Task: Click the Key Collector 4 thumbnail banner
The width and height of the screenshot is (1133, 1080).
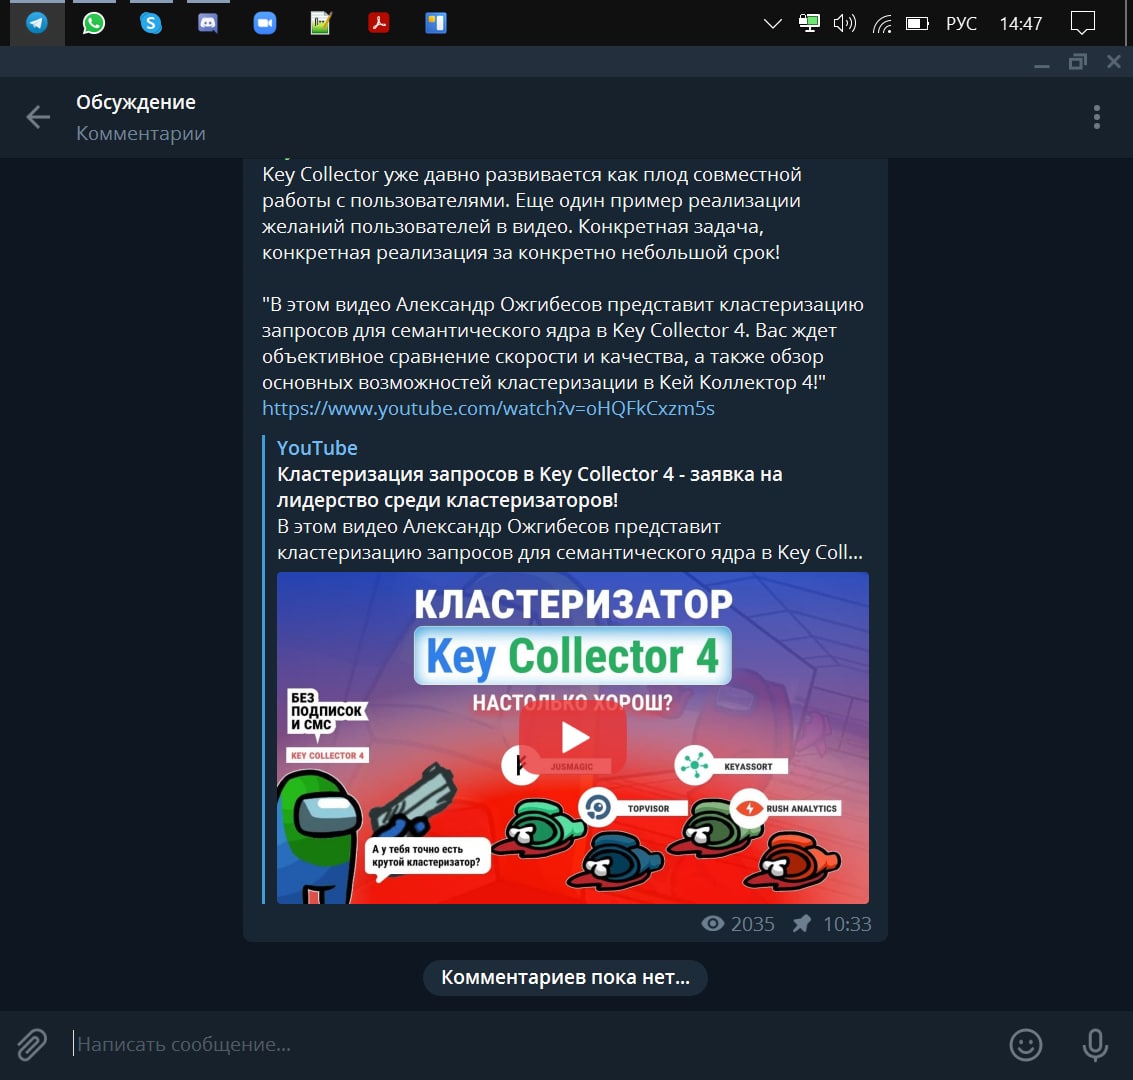Action: pyautogui.click(x=572, y=655)
